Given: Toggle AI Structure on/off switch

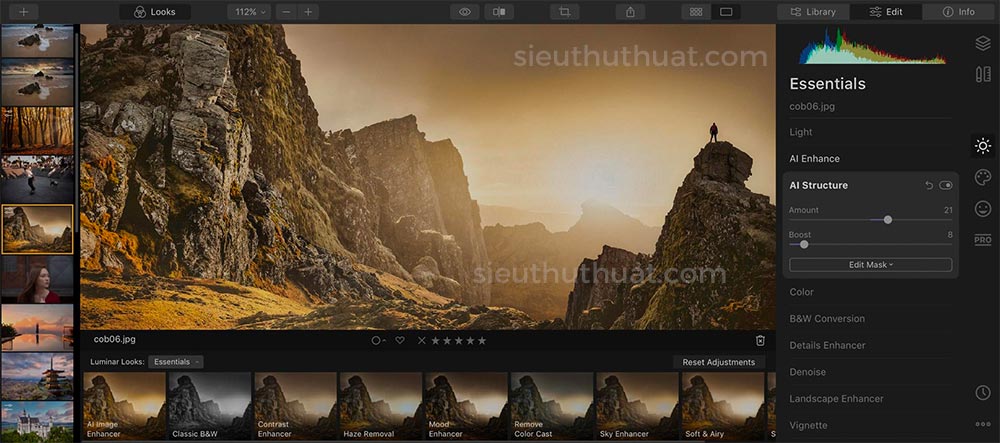Looking at the screenshot, I should (x=946, y=185).
